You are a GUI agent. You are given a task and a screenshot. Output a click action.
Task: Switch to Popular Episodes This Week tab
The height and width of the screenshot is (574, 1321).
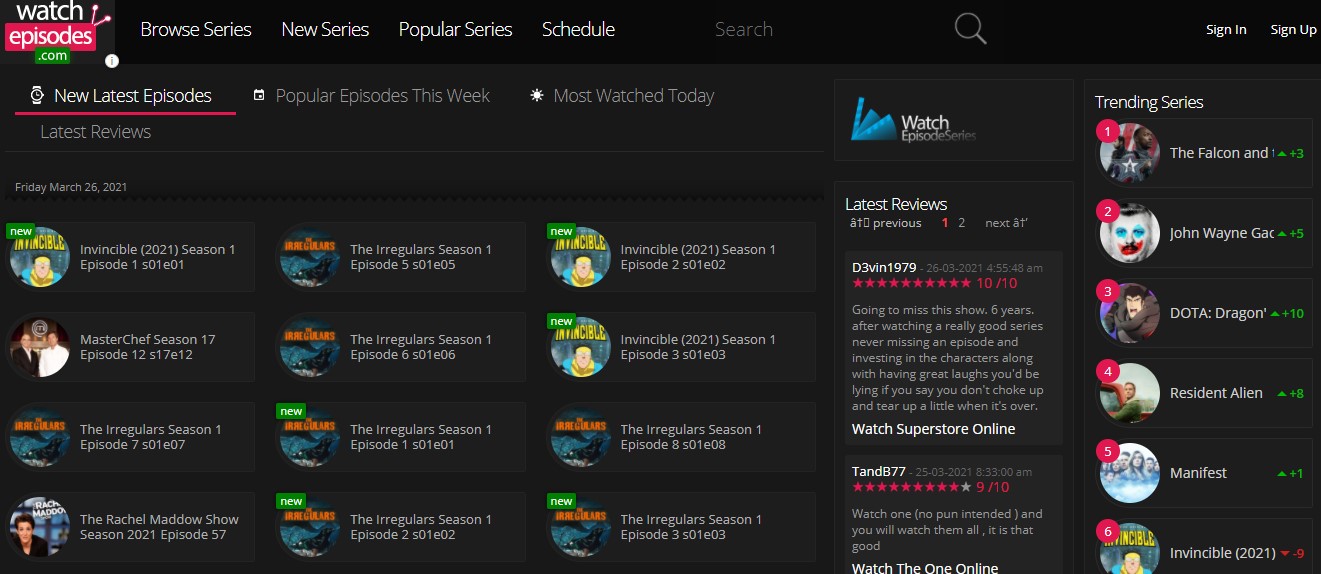click(371, 95)
